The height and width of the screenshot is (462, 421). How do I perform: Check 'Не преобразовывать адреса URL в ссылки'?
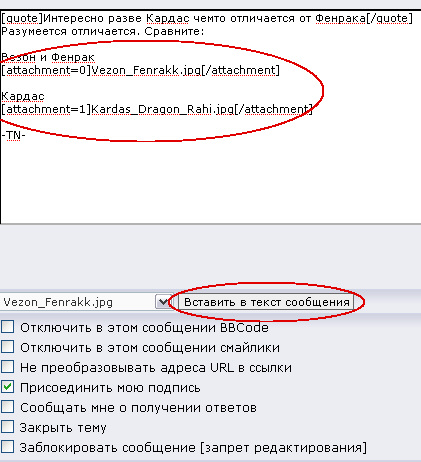(7, 367)
